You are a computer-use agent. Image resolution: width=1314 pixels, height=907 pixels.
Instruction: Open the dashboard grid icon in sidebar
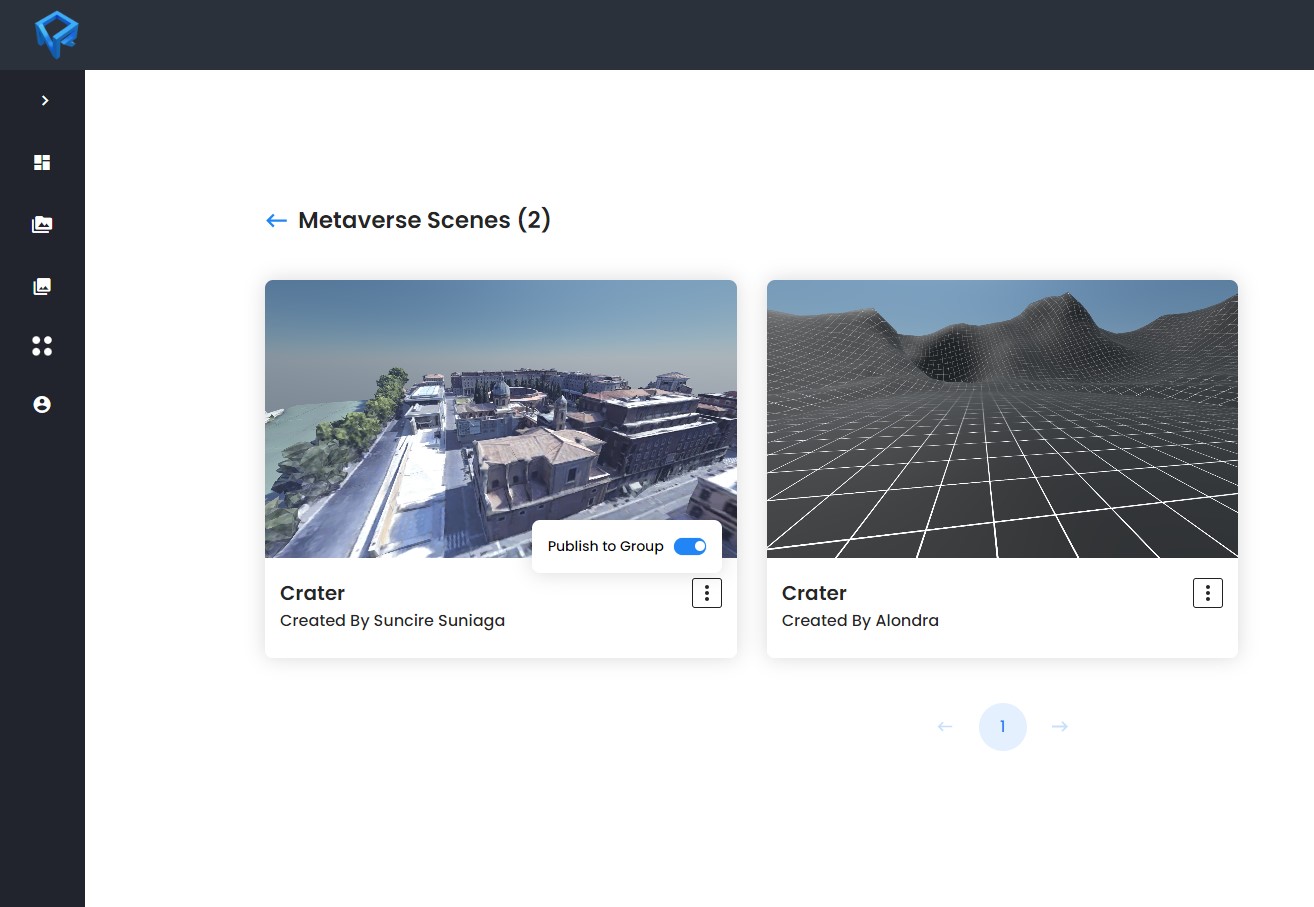coord(42,162)
